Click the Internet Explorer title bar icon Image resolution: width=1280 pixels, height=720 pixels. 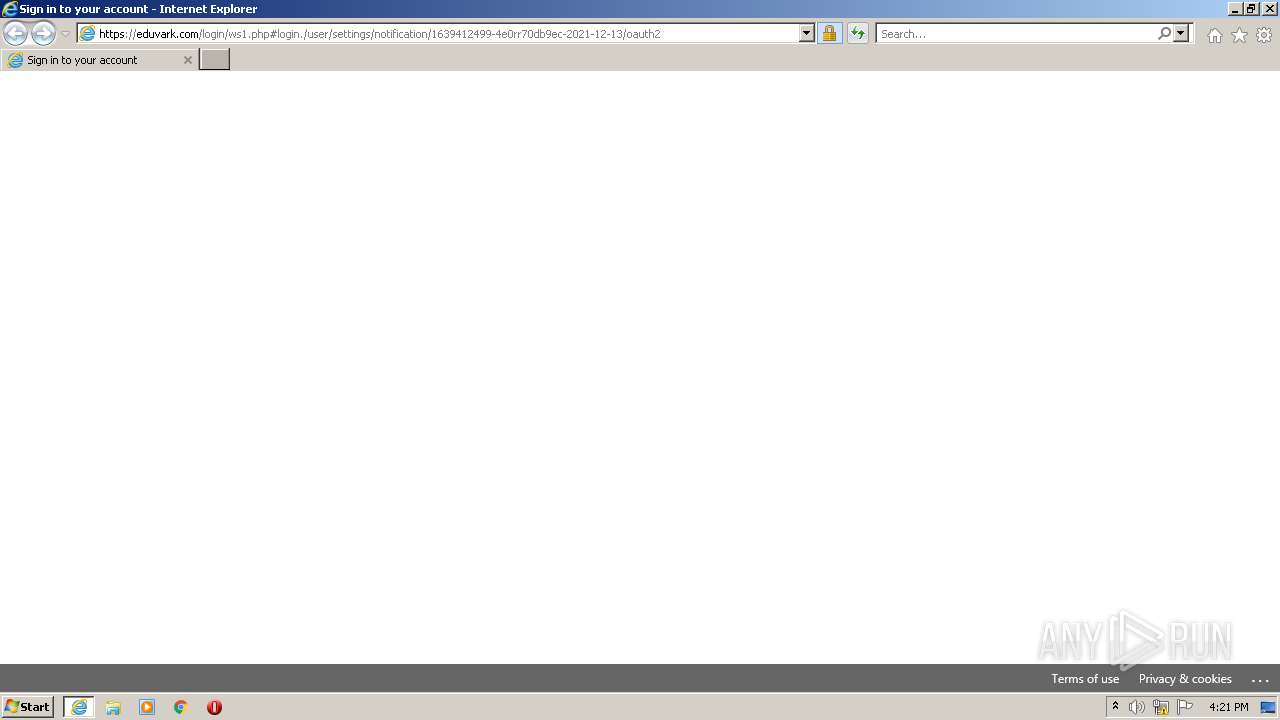(10, 9)
